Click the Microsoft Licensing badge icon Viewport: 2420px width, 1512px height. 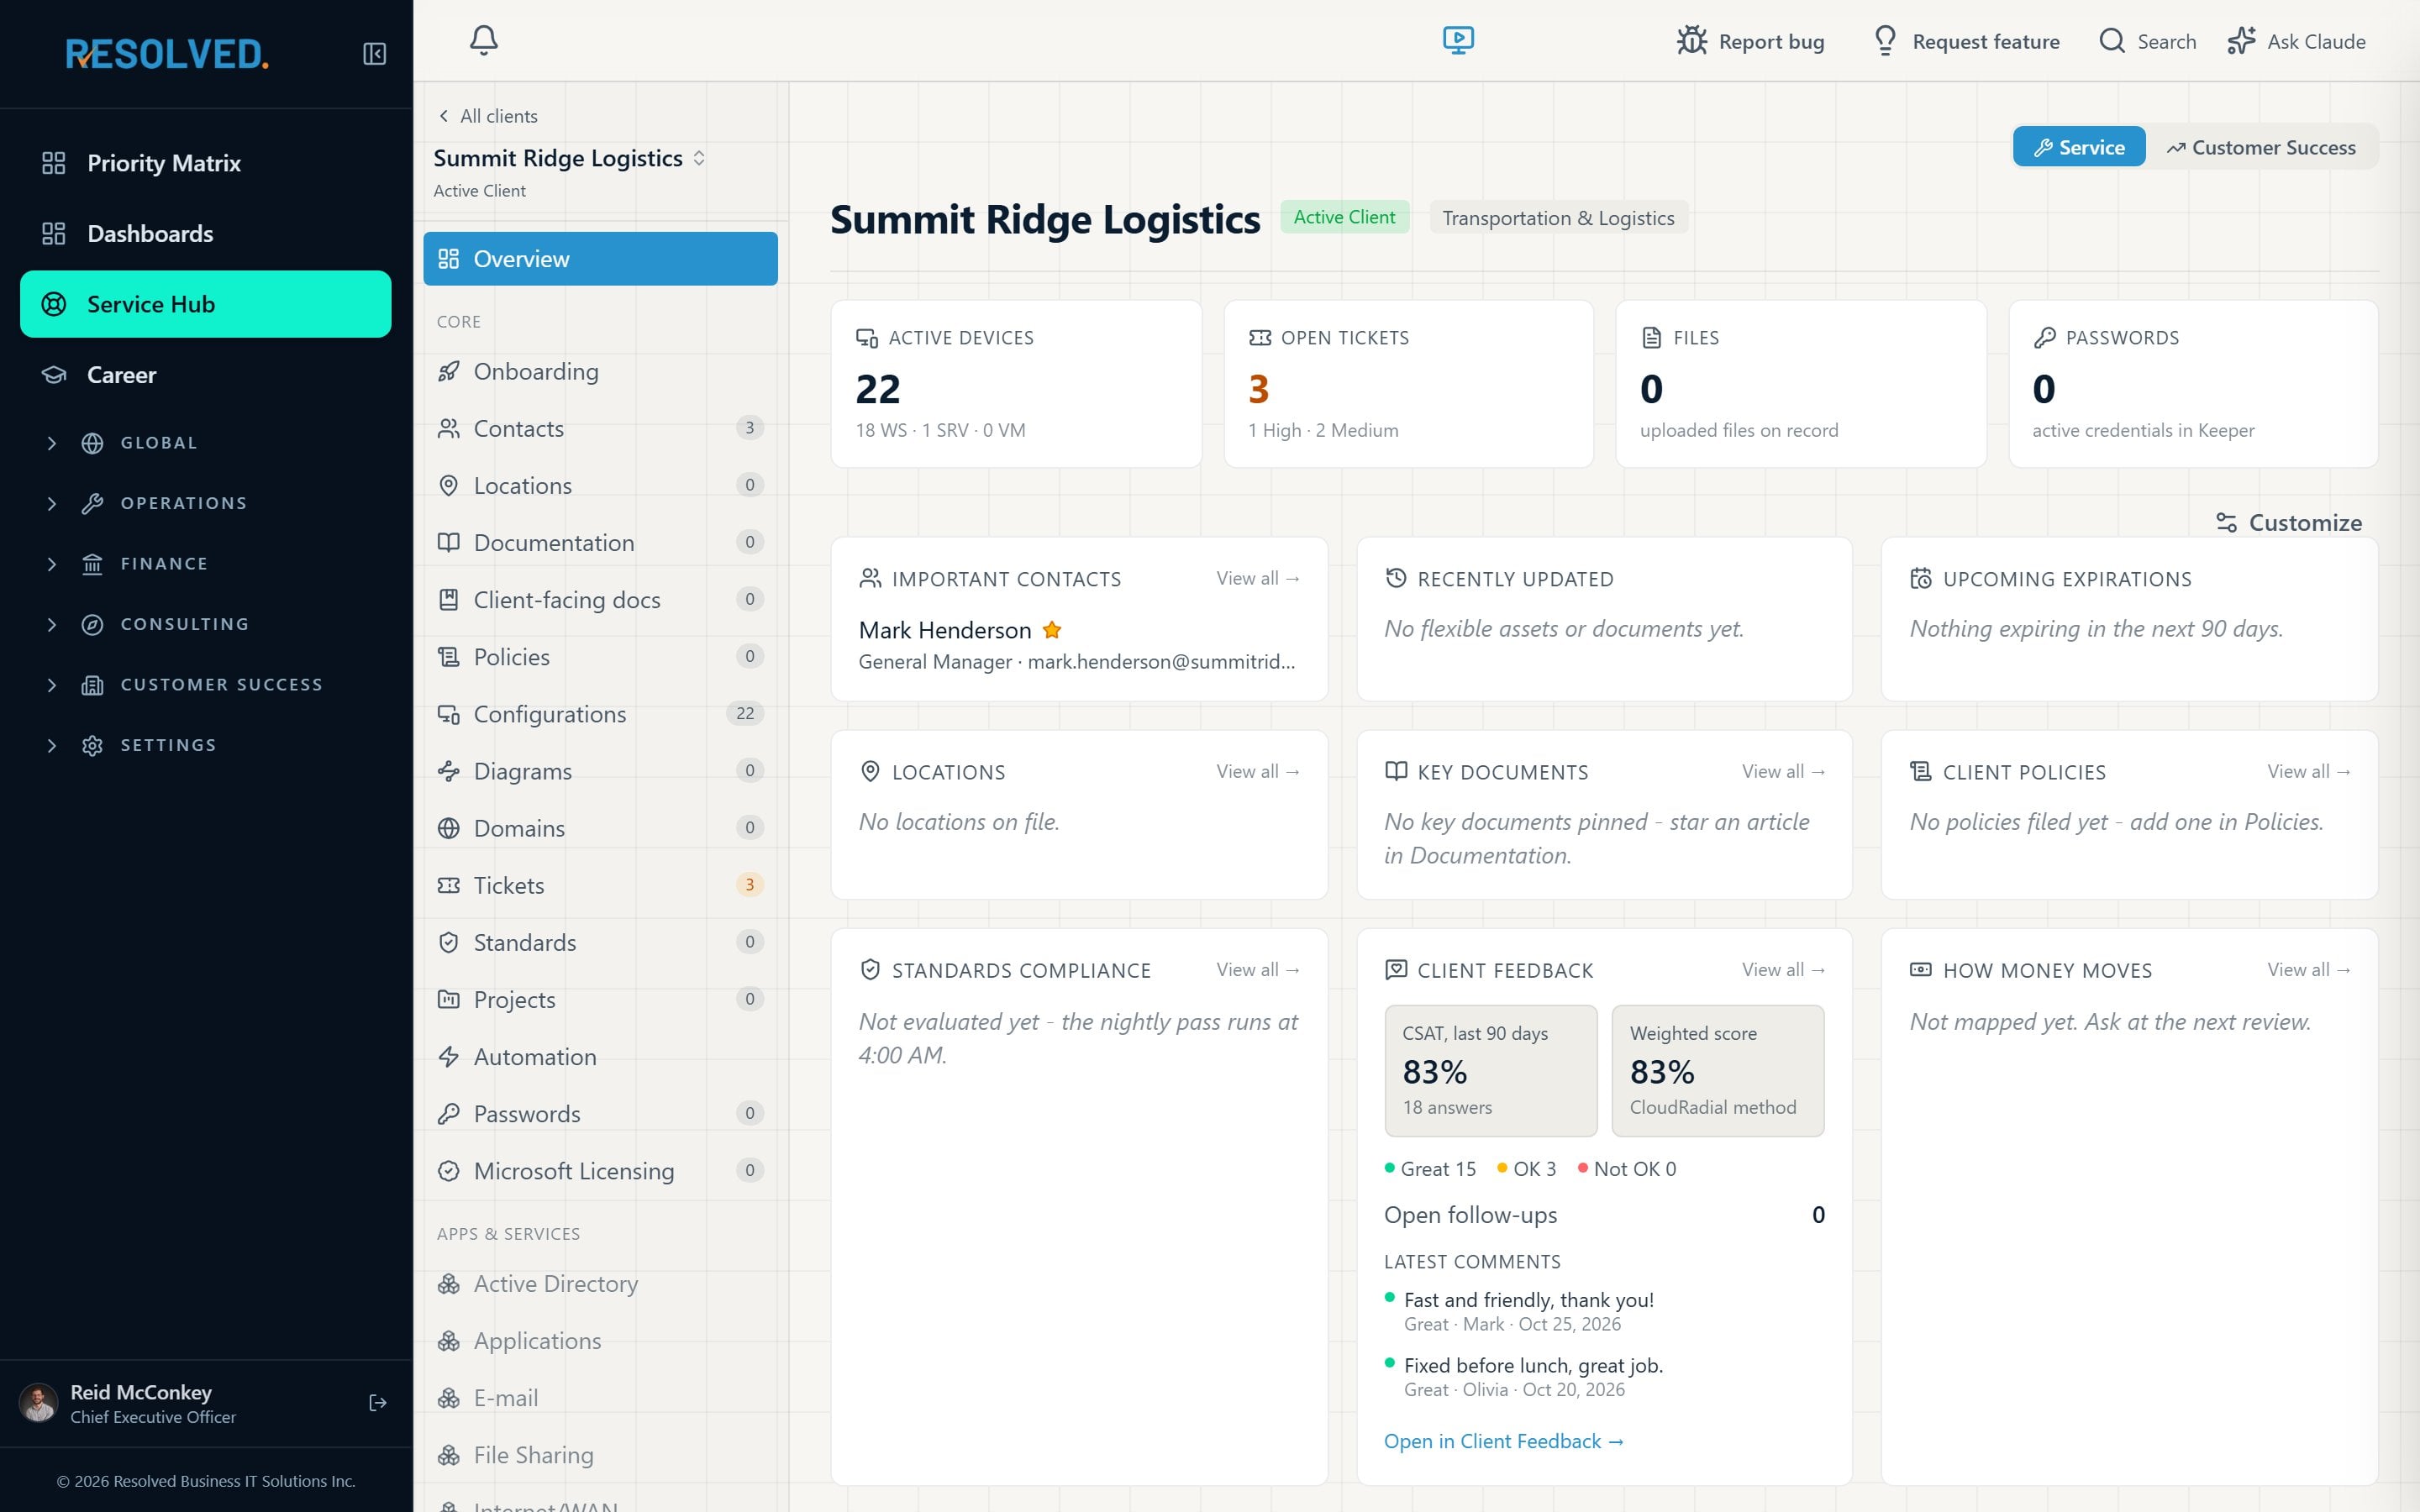point(449,1170)
